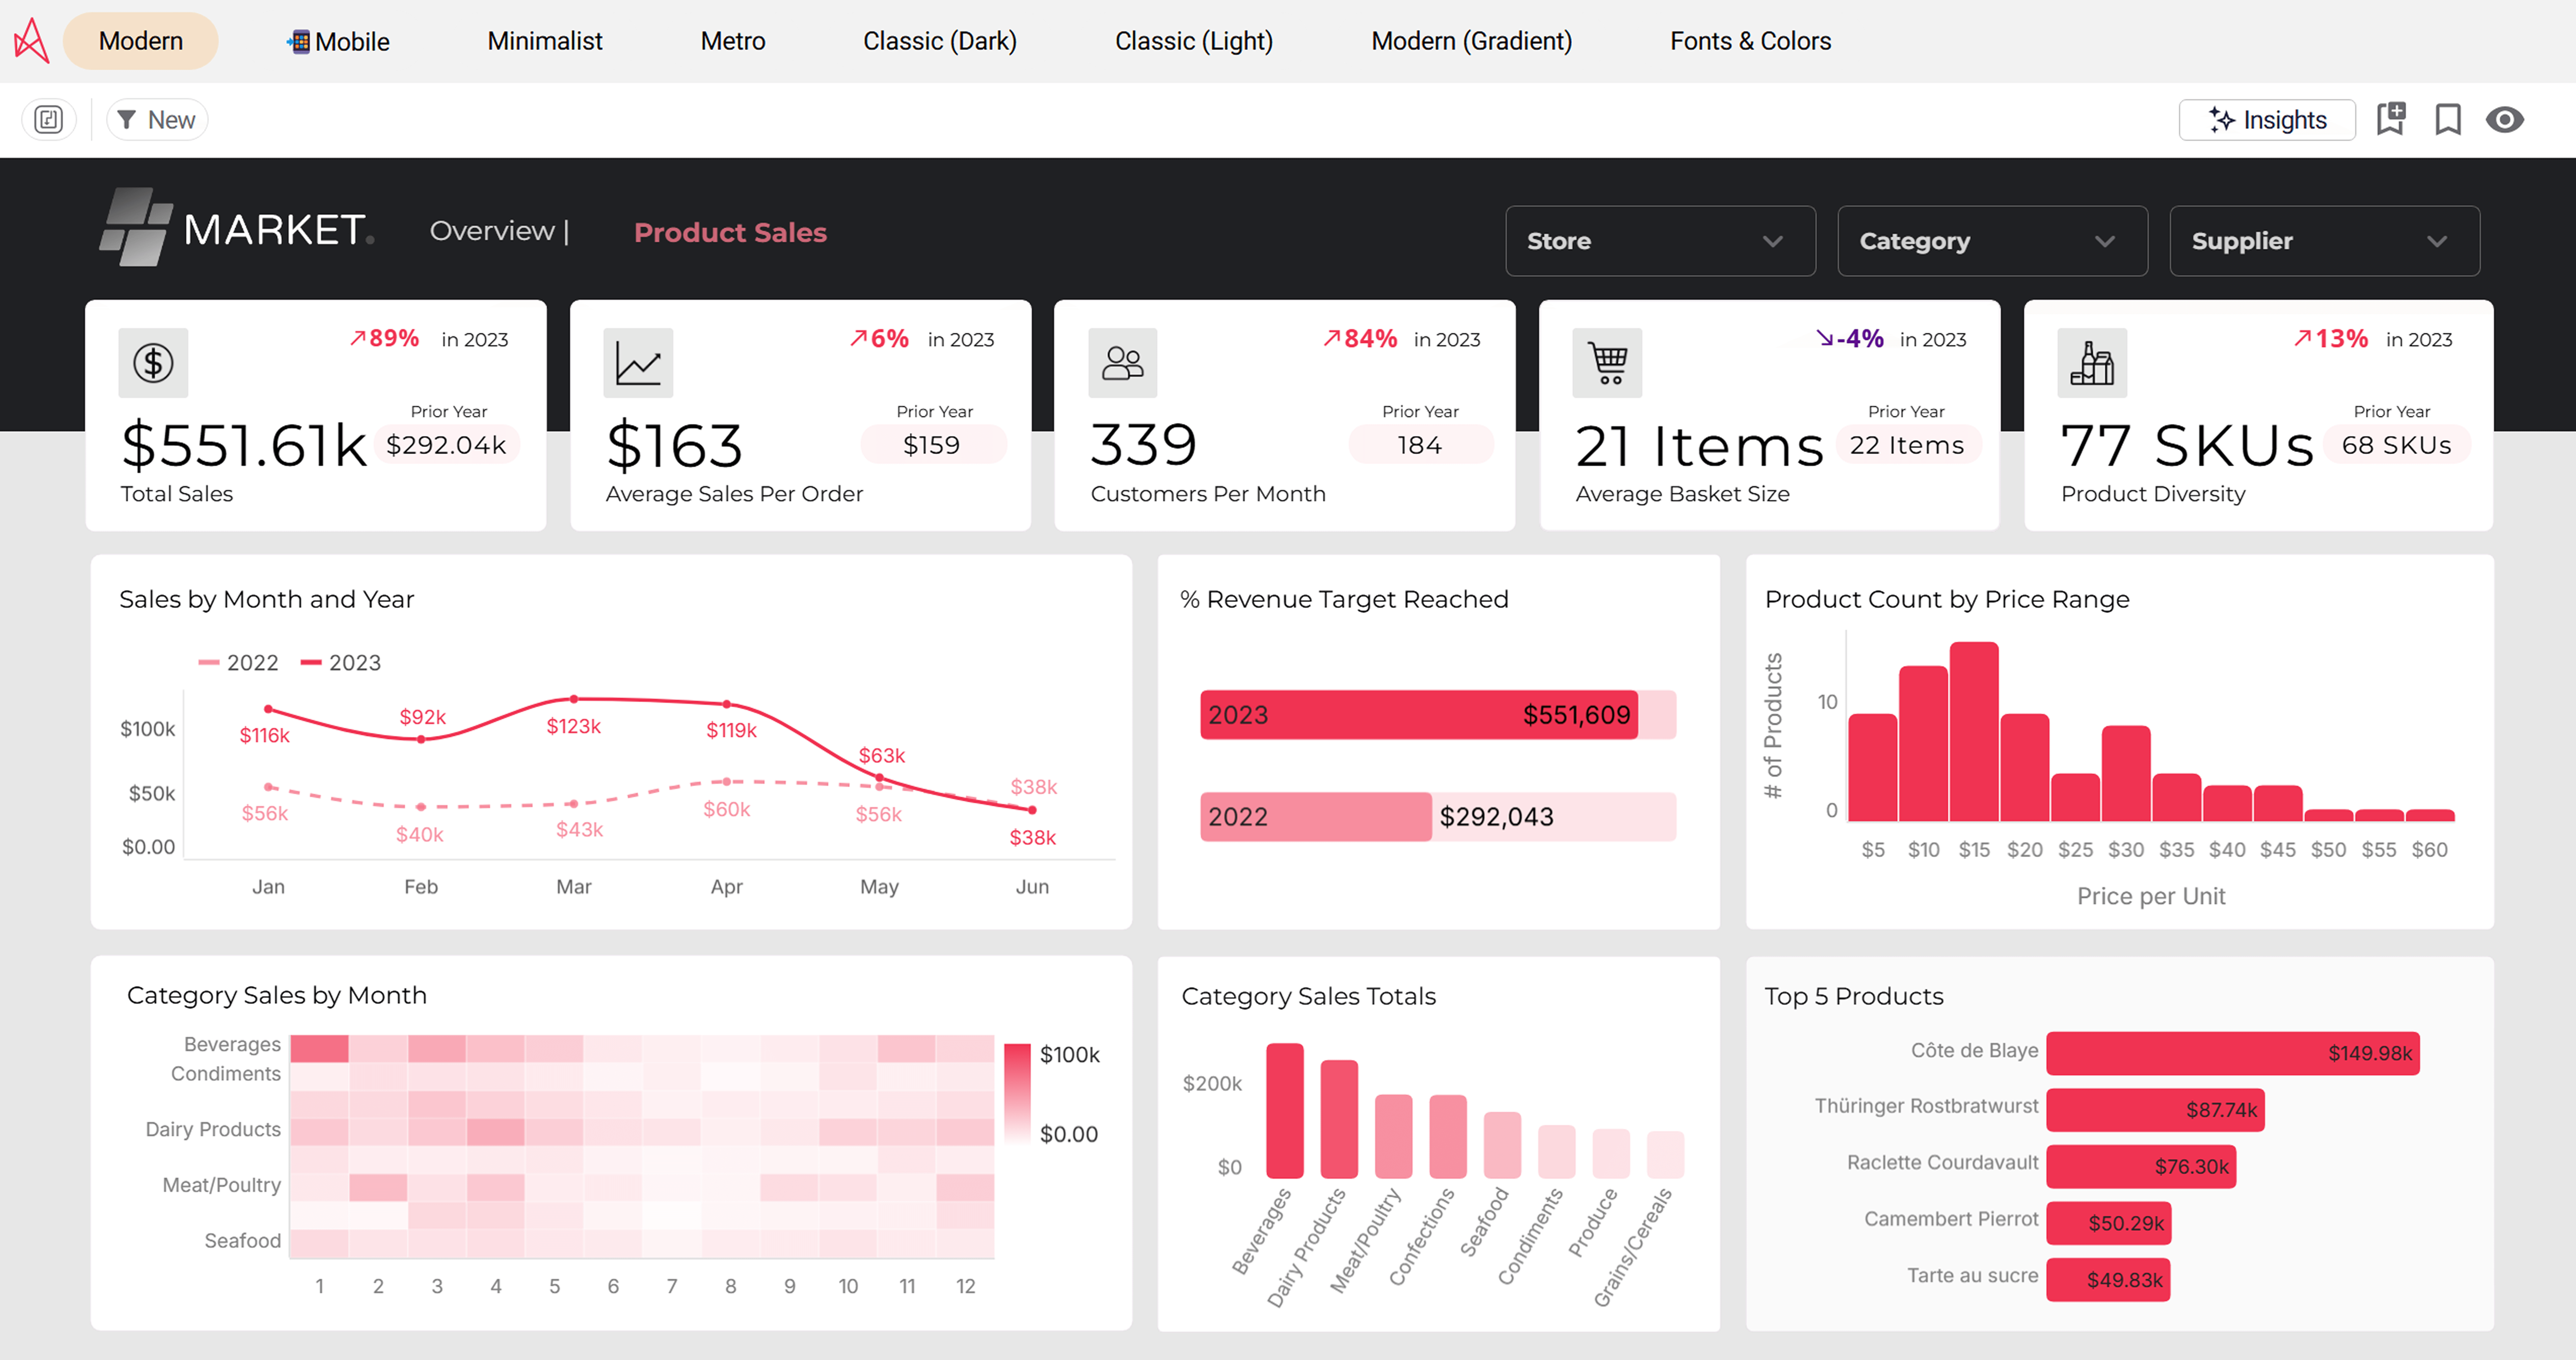Click the line chart Average Sales icon
The height and width of the screenshot is (1360, 2576).
pos(638,363)
